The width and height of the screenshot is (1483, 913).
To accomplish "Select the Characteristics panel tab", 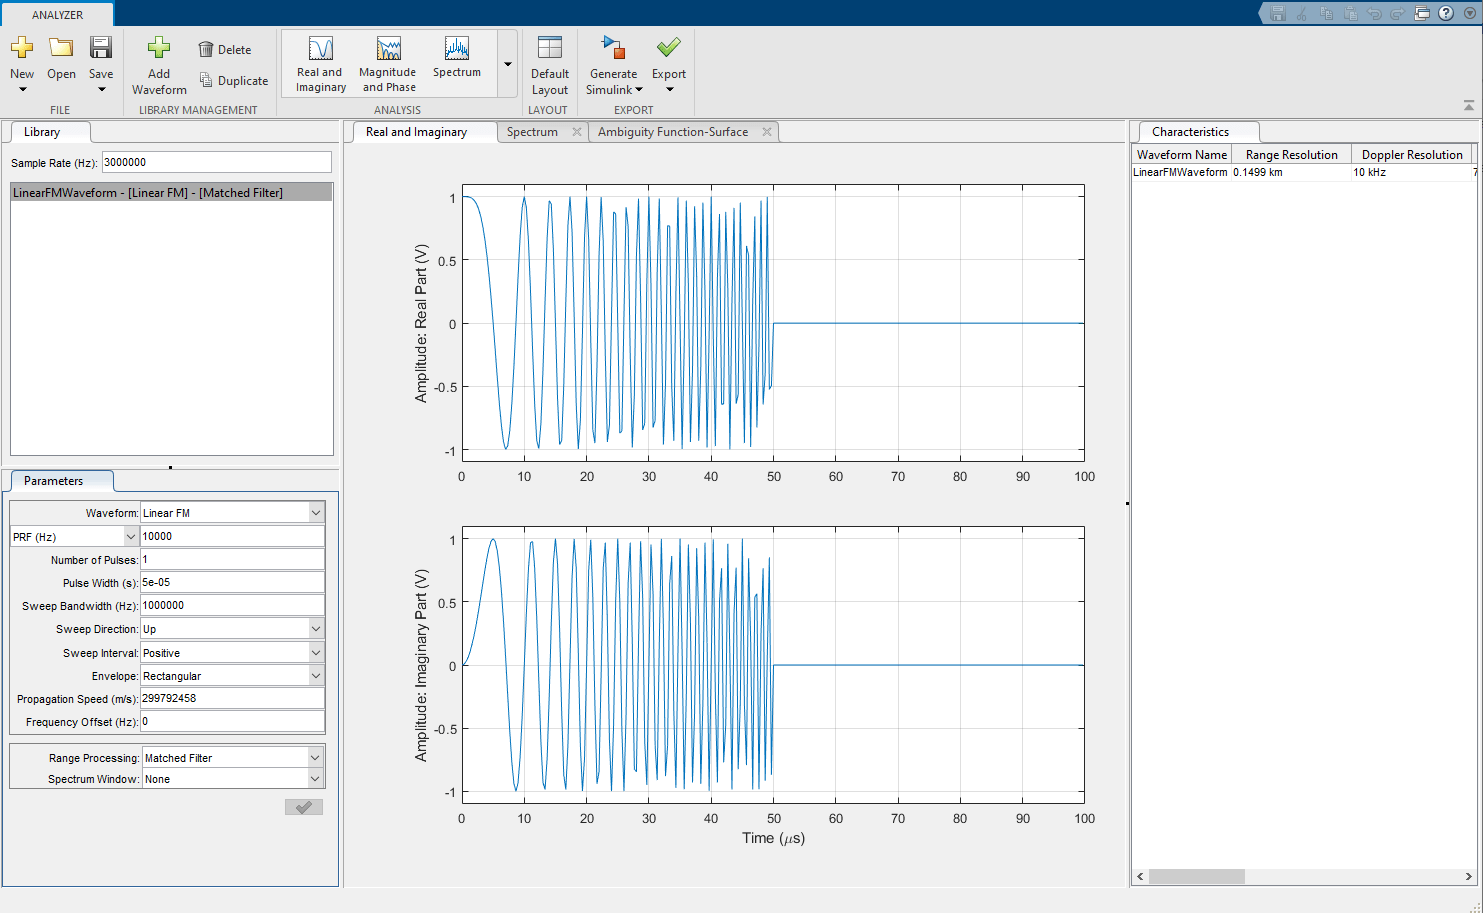I will [1197, 131].
